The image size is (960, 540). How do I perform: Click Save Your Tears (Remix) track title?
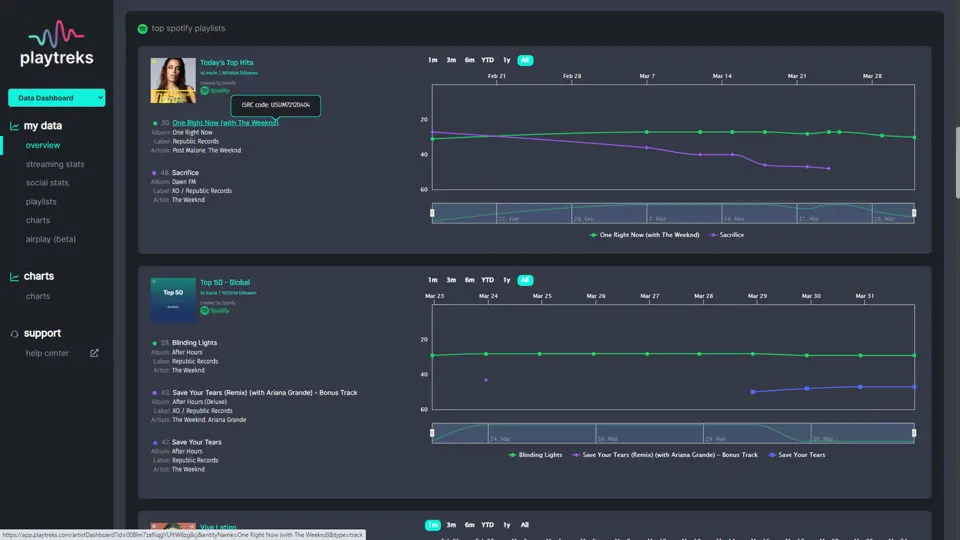tap(264, 392)
